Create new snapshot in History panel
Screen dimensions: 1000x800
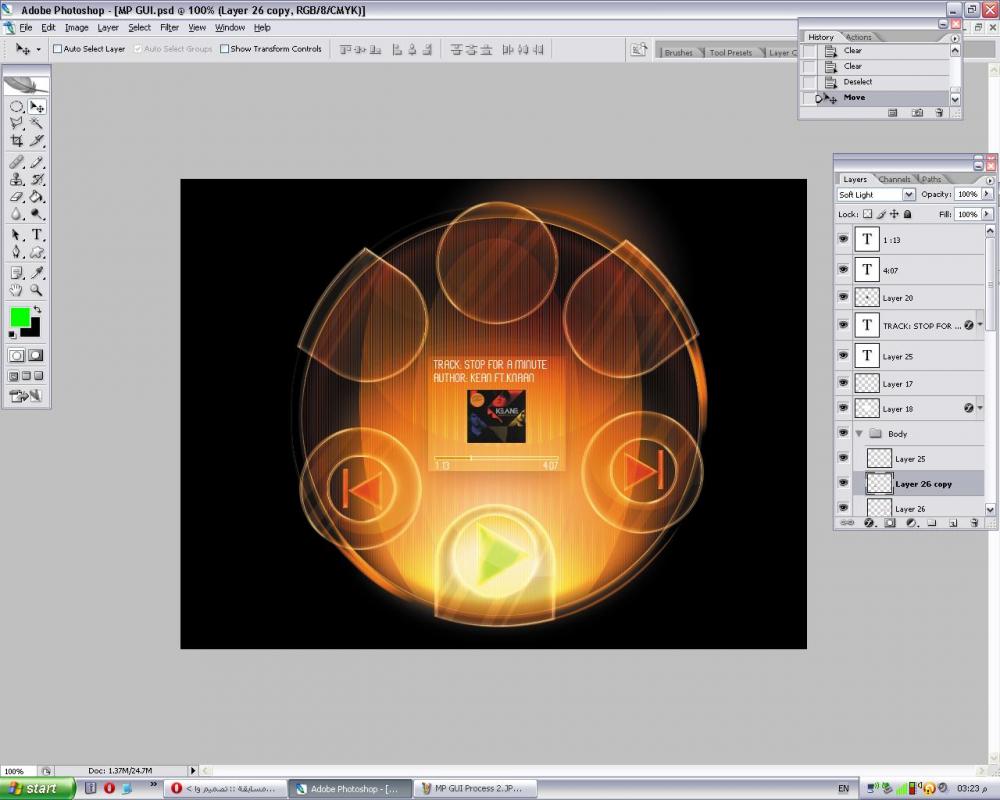click(x=917, y=113)
